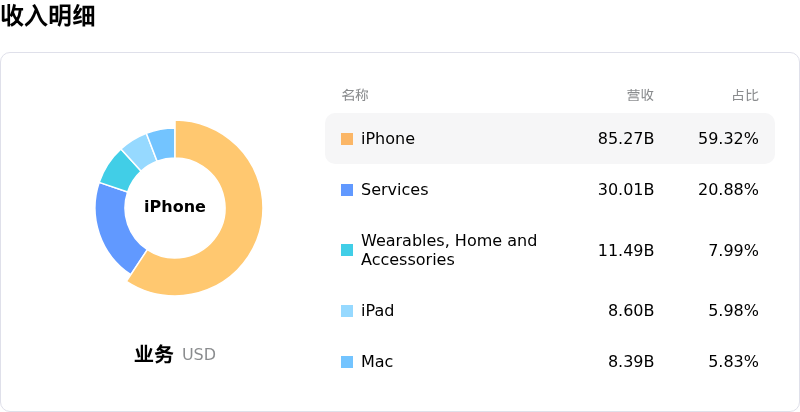The width and height of the screenshot is (800, 412).
Task: Select the iPhone row in the table
Action: click(x=549, y=139)
